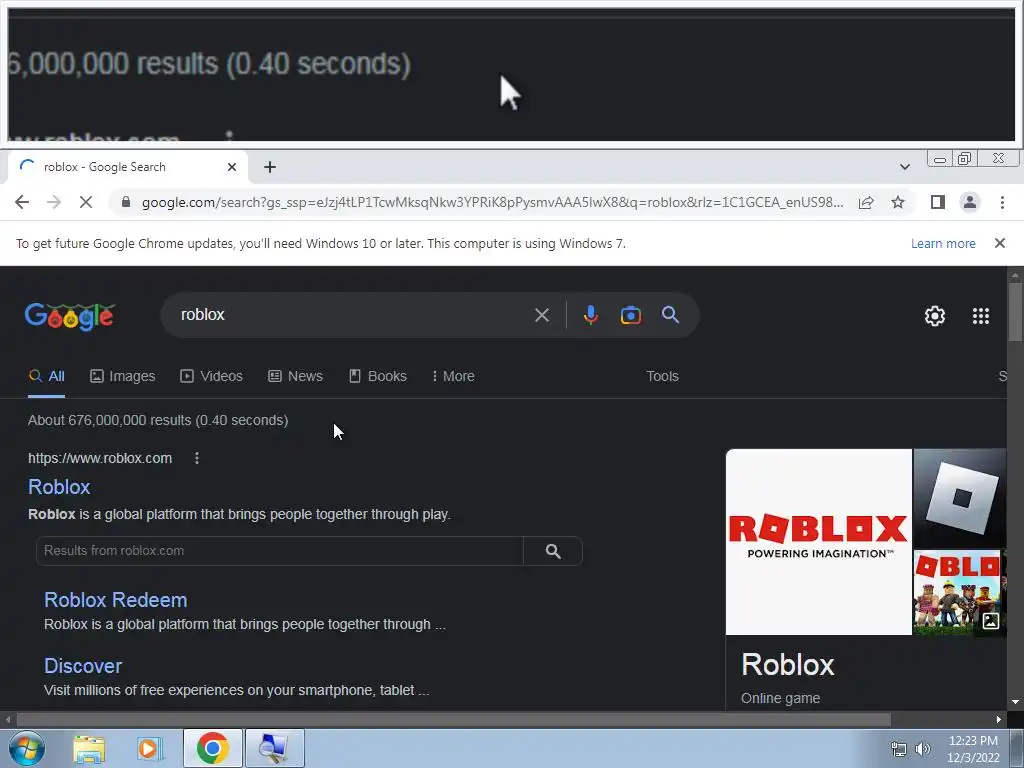This screenshot has height=768, width=1024.
Task: Open the volume tray icon
Action: tap(922, 749)
